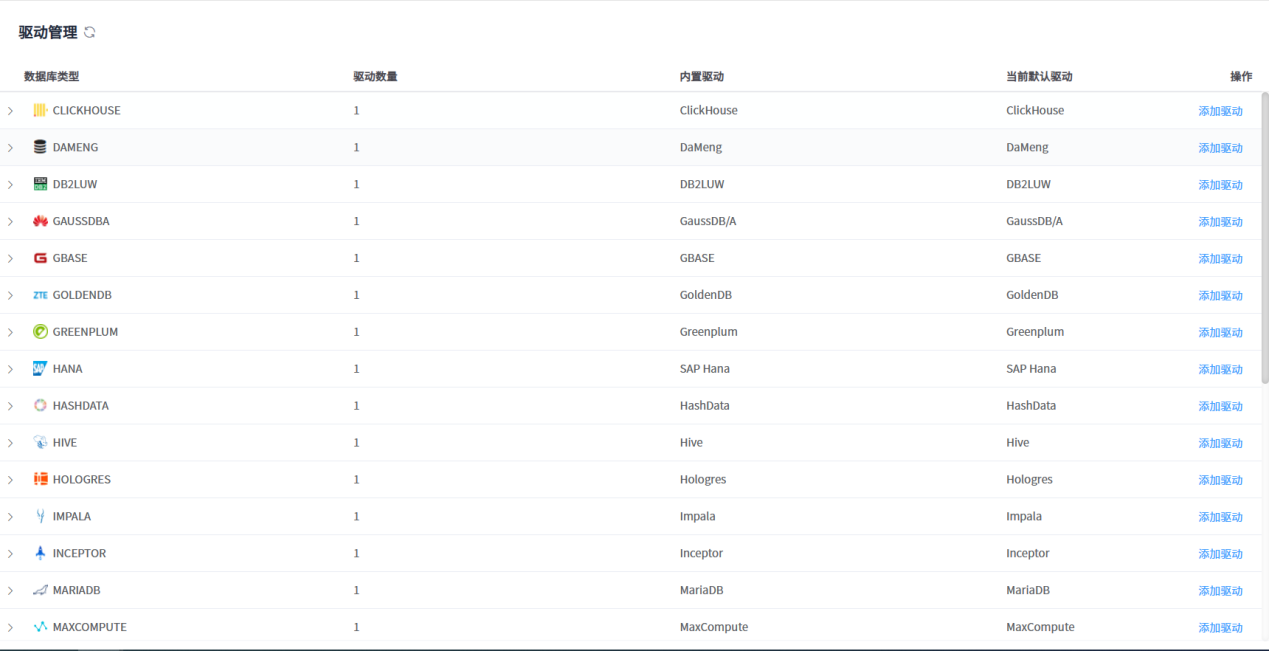The image size is (1269, 651).
Task: Expand the MARIADB row details
Action: pyautogui.click(x=11, y=591)
